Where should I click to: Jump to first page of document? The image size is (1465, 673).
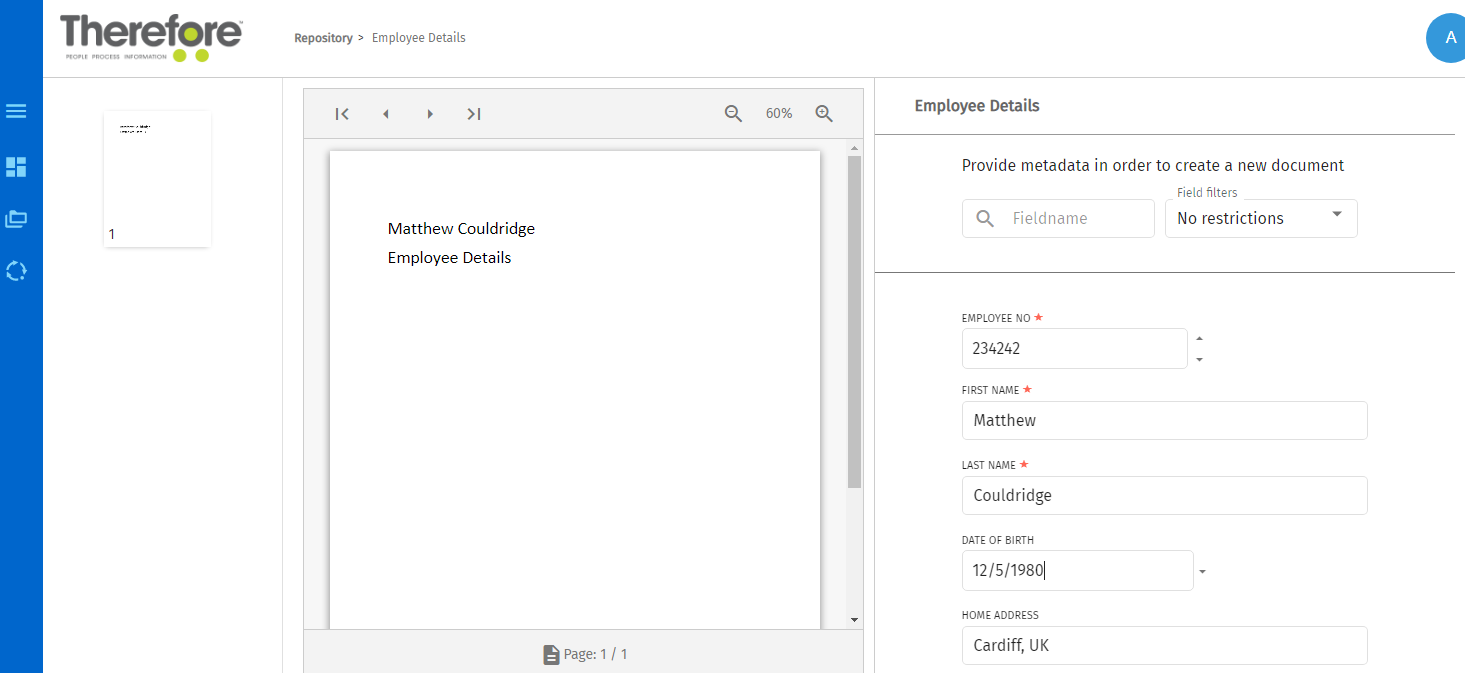click(x=342, y=114)
